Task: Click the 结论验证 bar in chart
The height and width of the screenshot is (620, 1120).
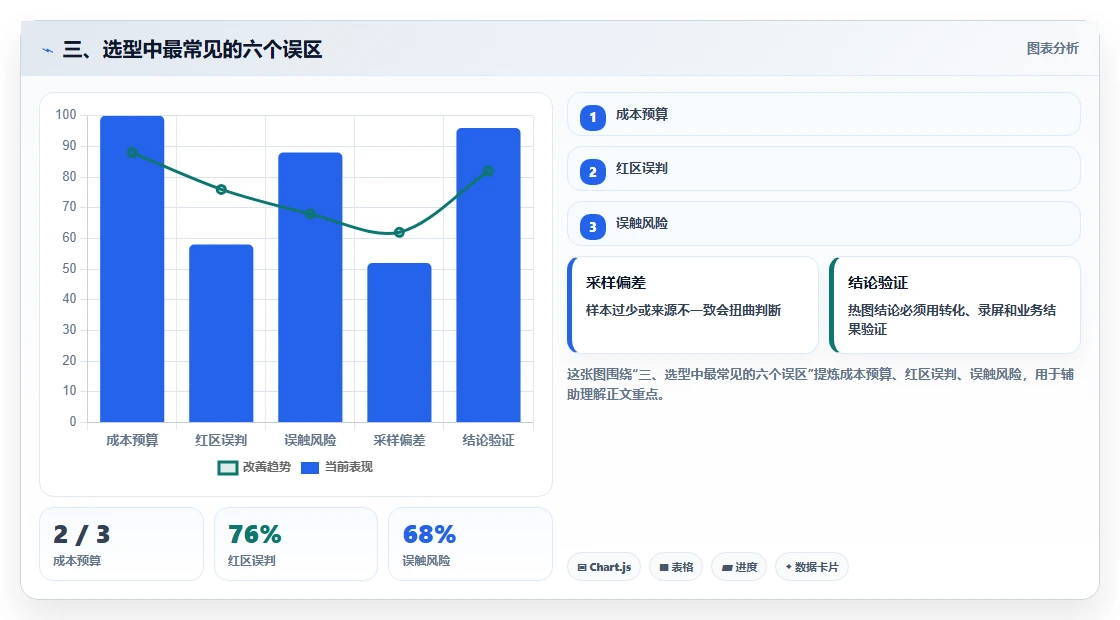Action: 489,275
